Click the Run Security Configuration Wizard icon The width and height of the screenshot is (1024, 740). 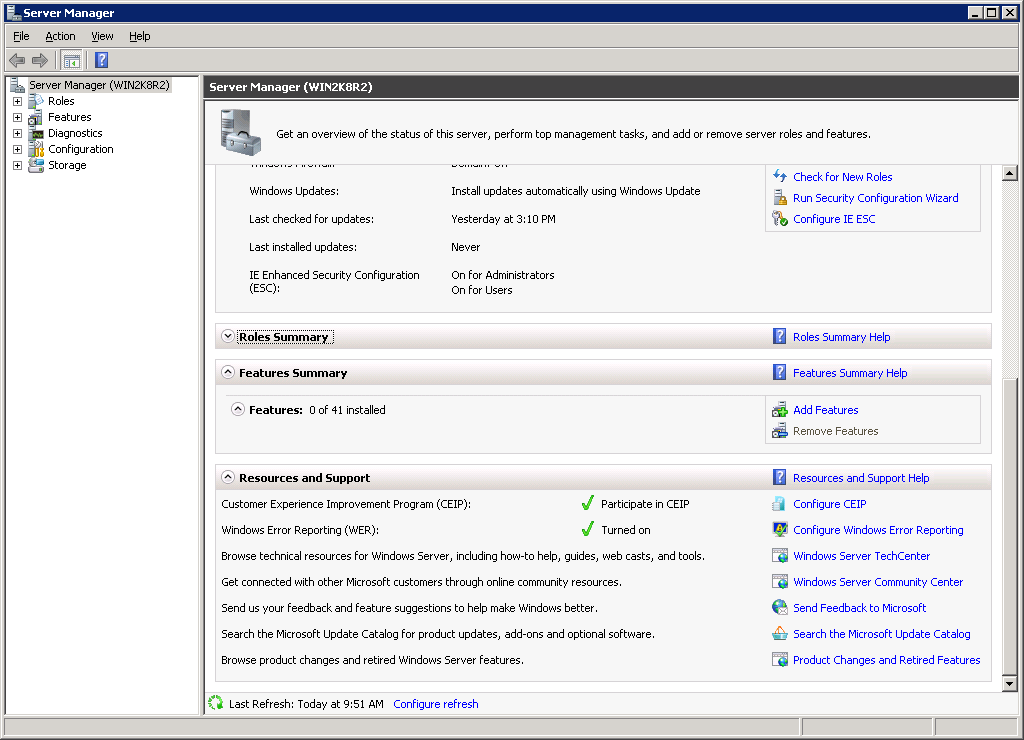pos(780,197)
